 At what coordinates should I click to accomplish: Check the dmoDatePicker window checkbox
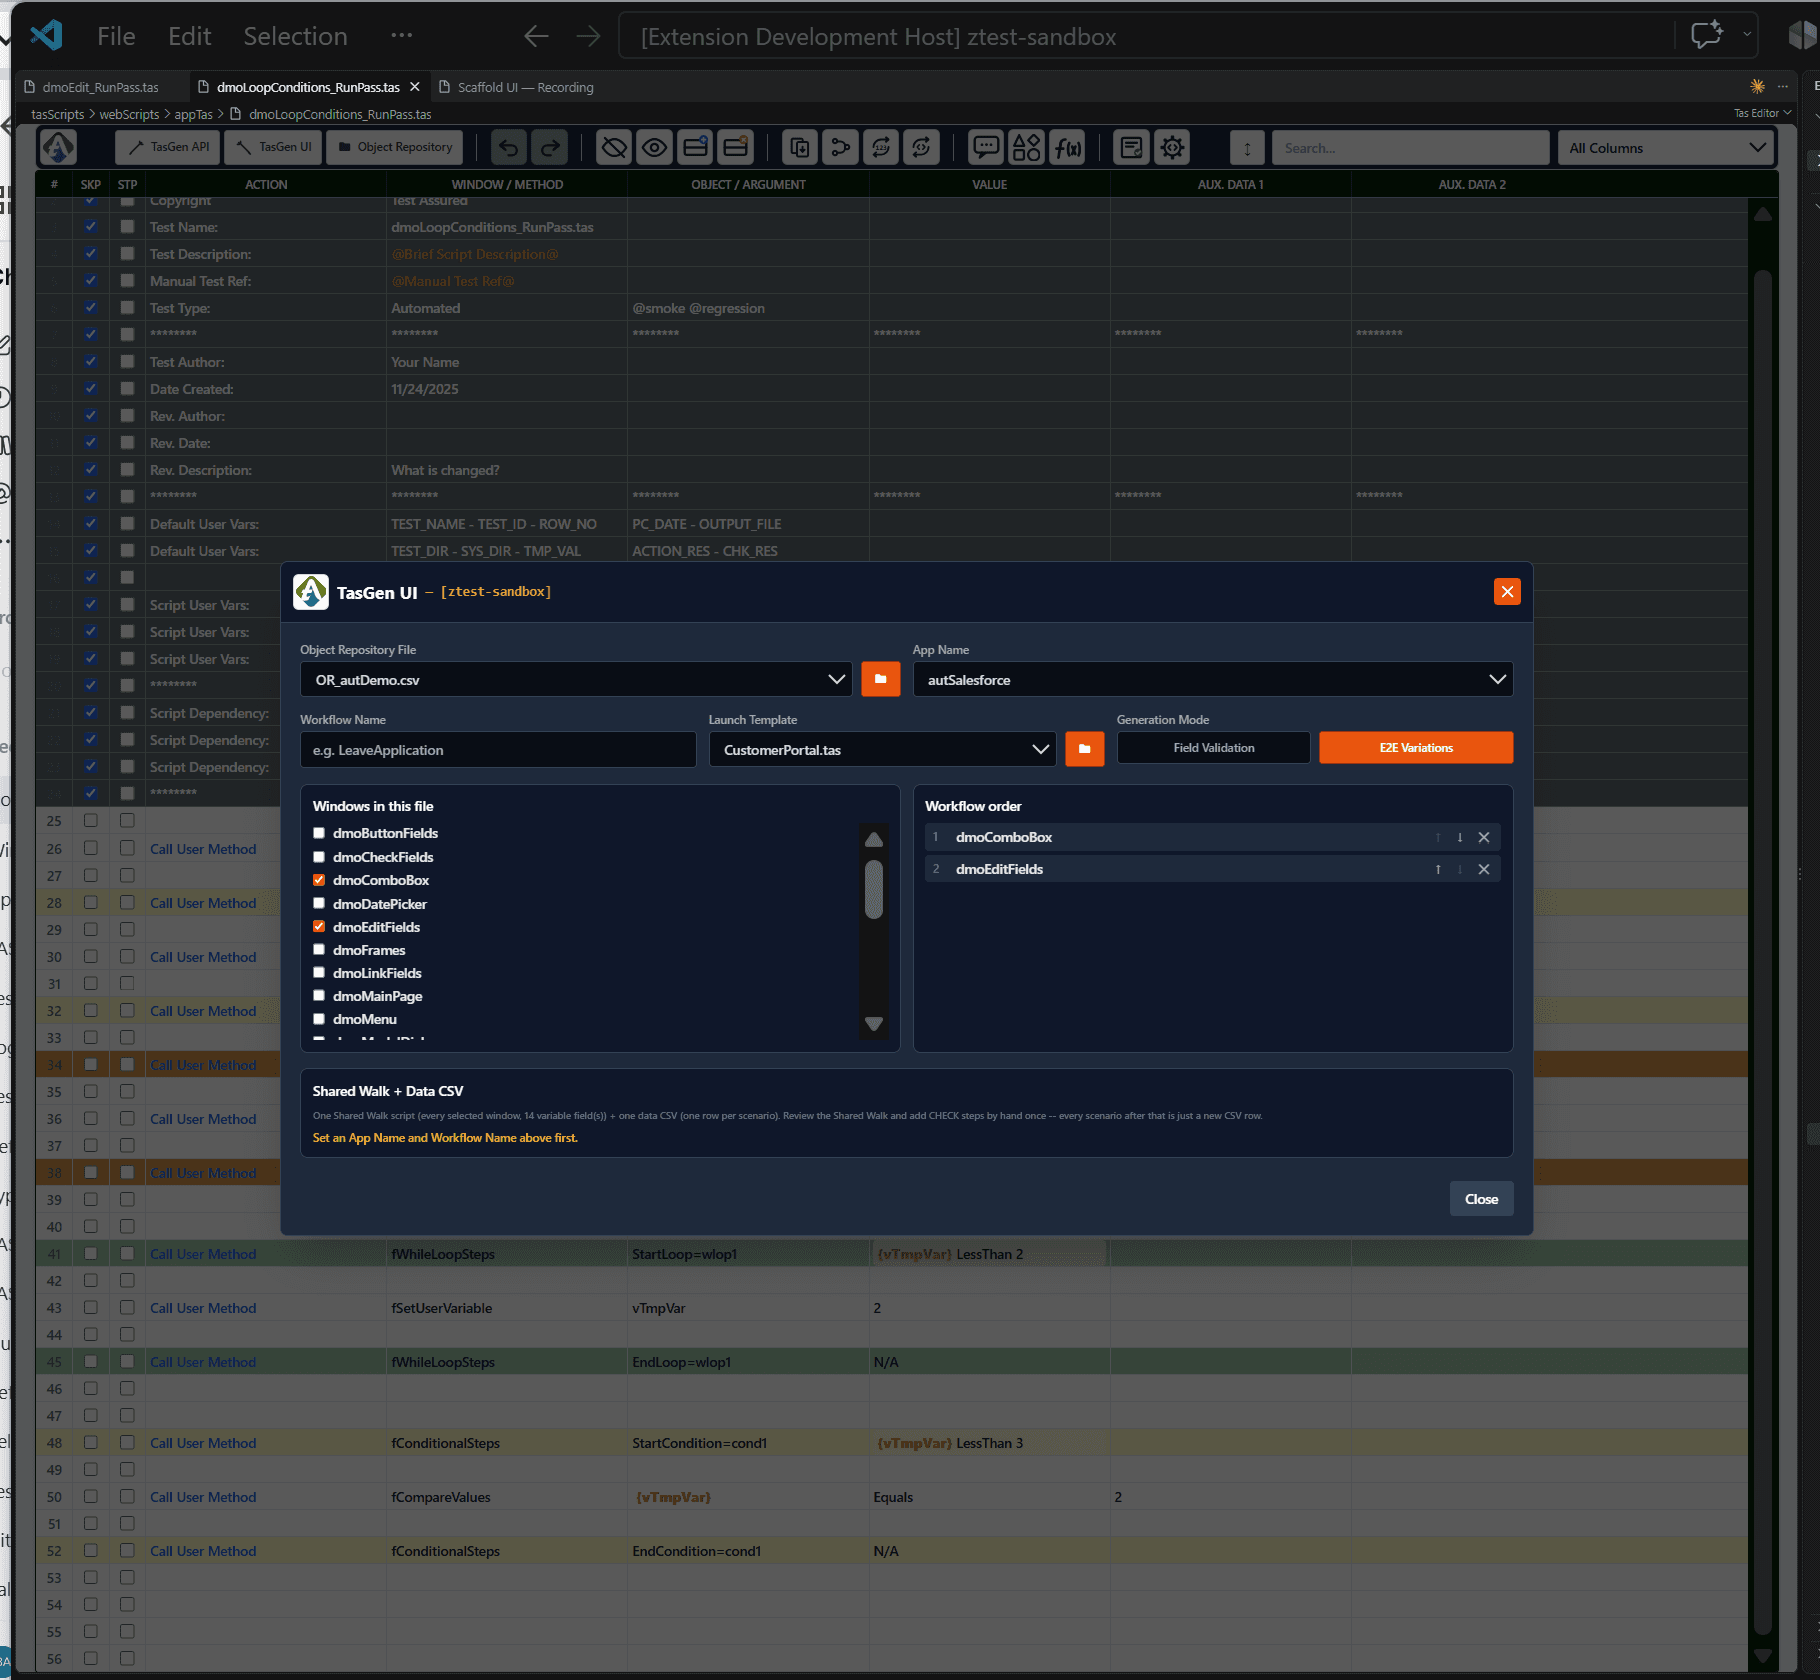coord(319,903)
